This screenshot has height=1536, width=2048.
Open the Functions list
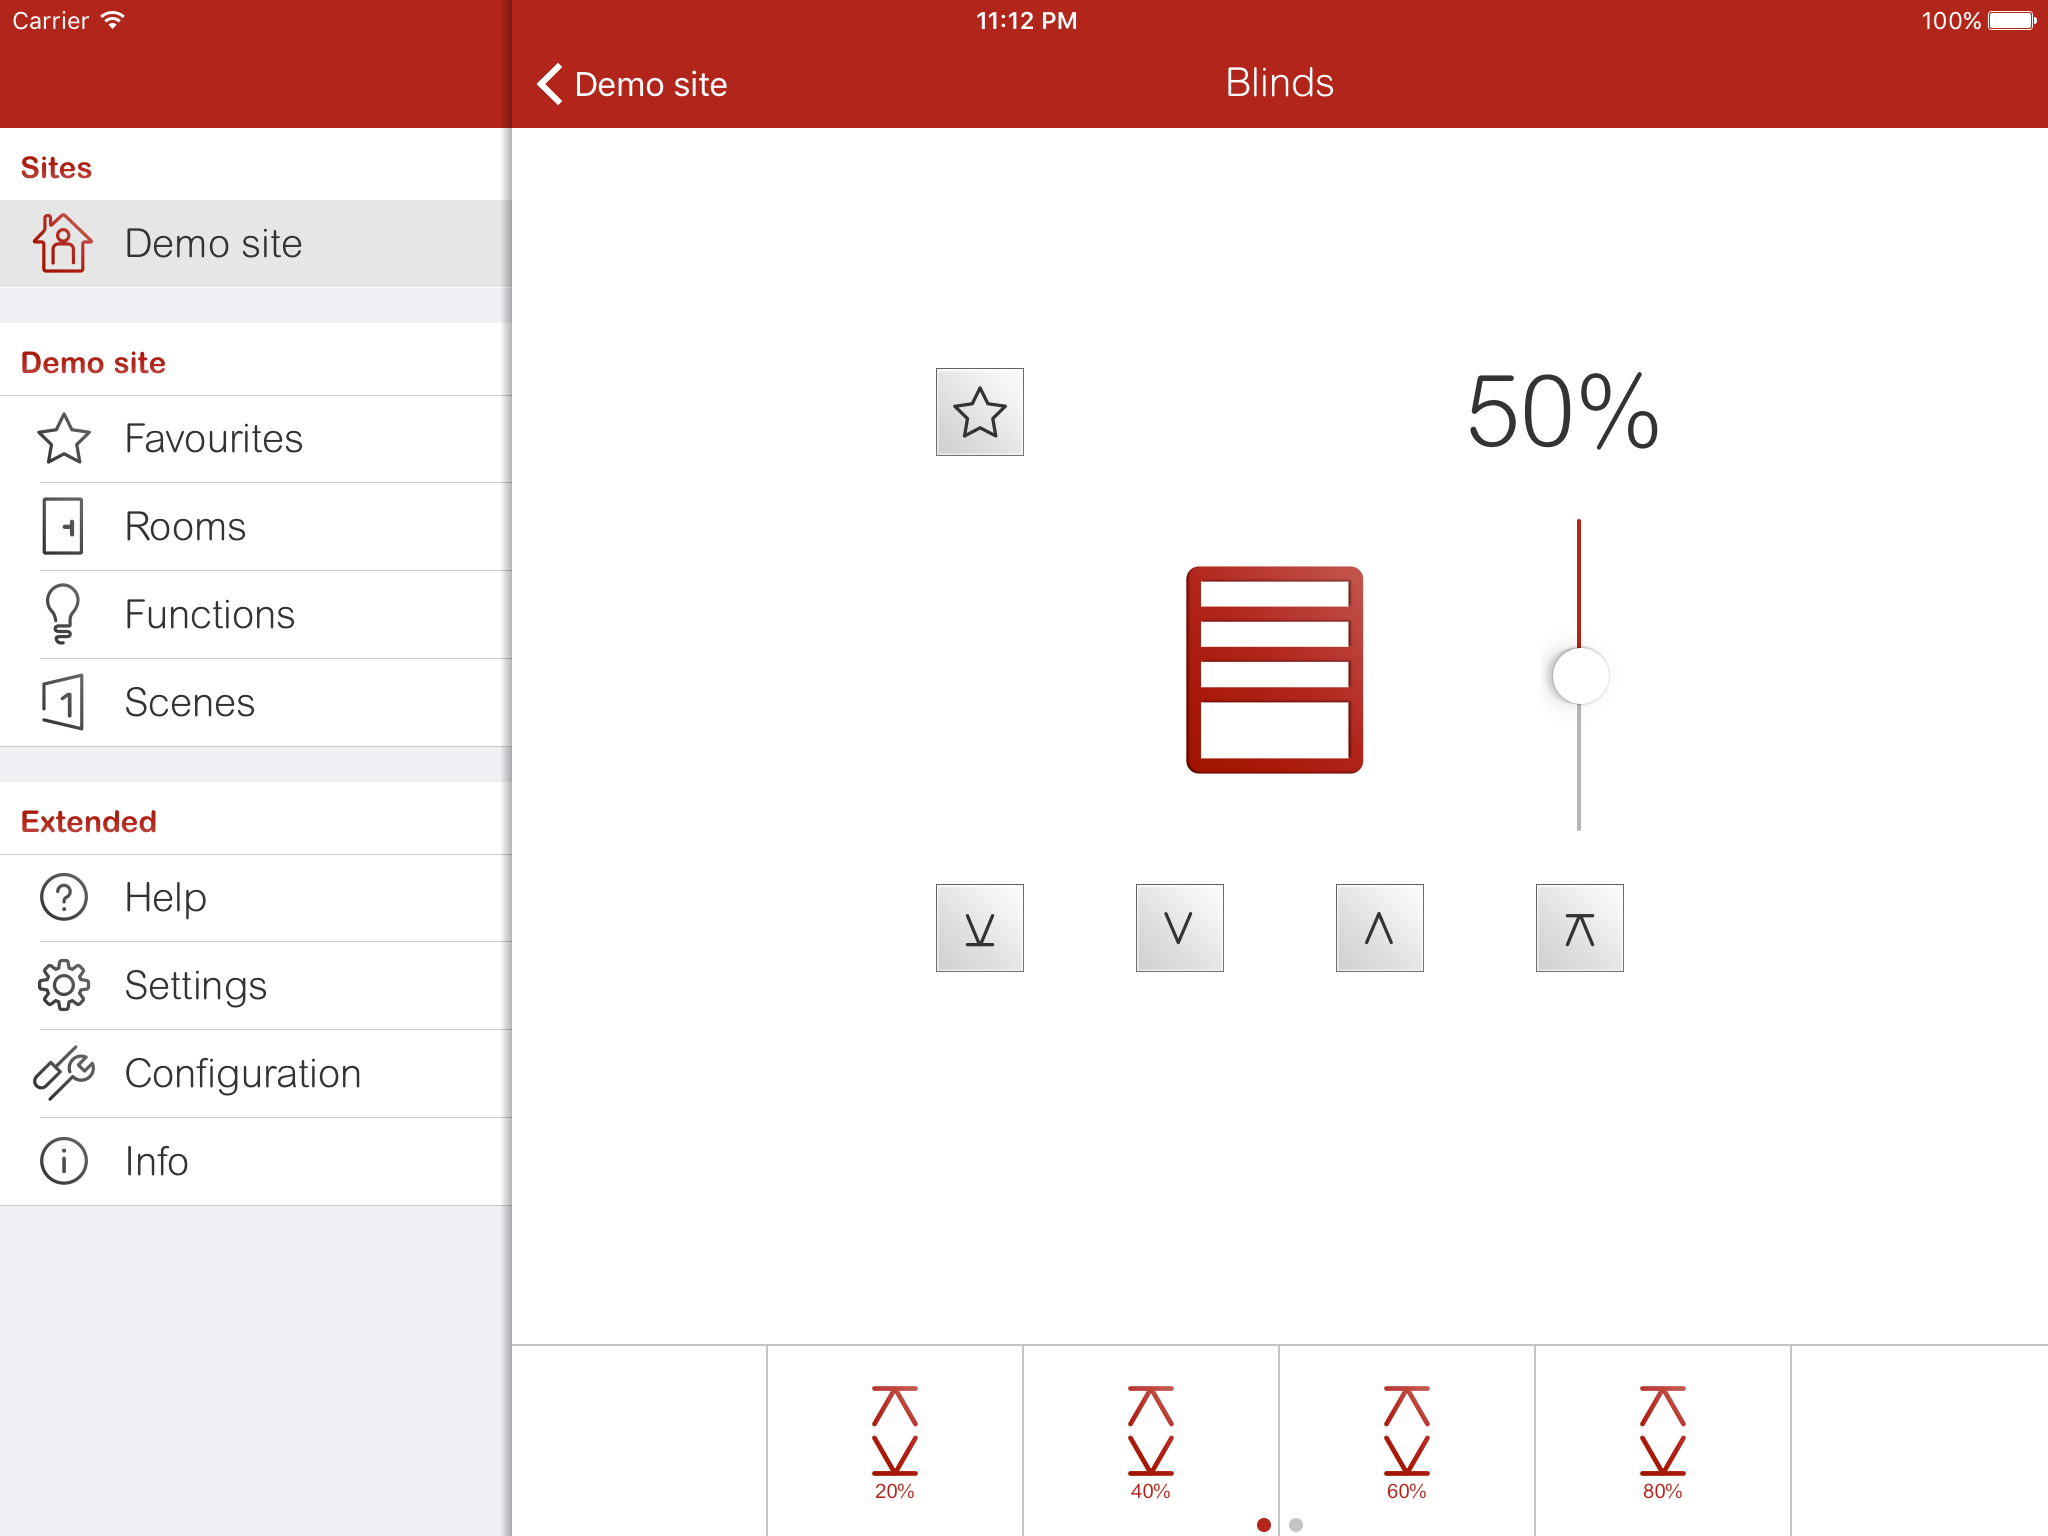click(x=209, y=615)
